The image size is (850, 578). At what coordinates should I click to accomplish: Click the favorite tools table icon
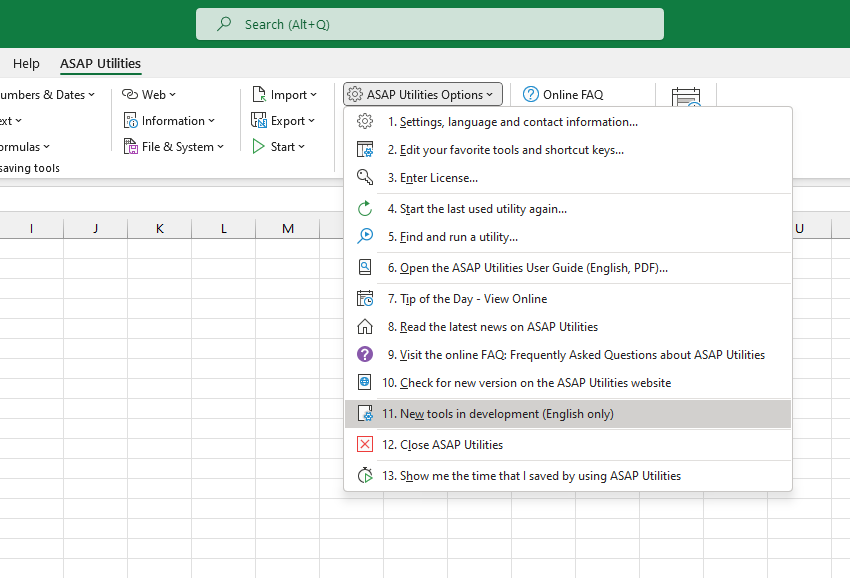(365, 149)
